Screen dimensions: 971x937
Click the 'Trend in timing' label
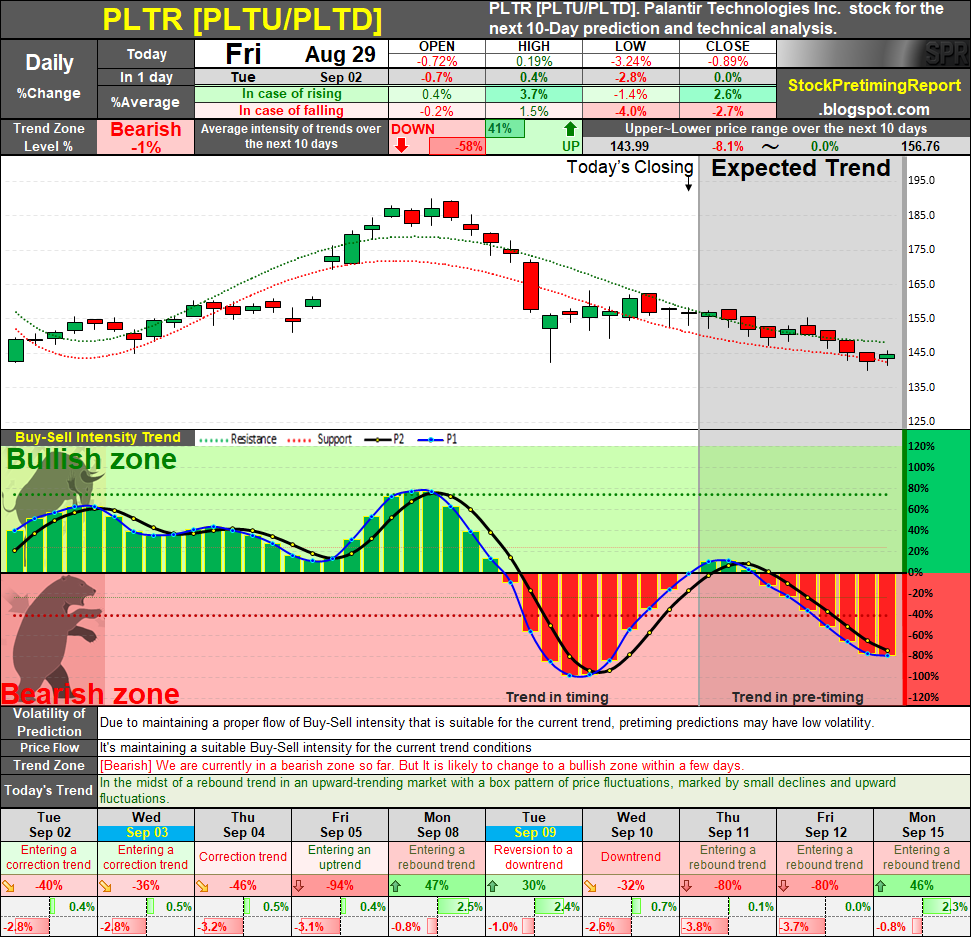557,697
